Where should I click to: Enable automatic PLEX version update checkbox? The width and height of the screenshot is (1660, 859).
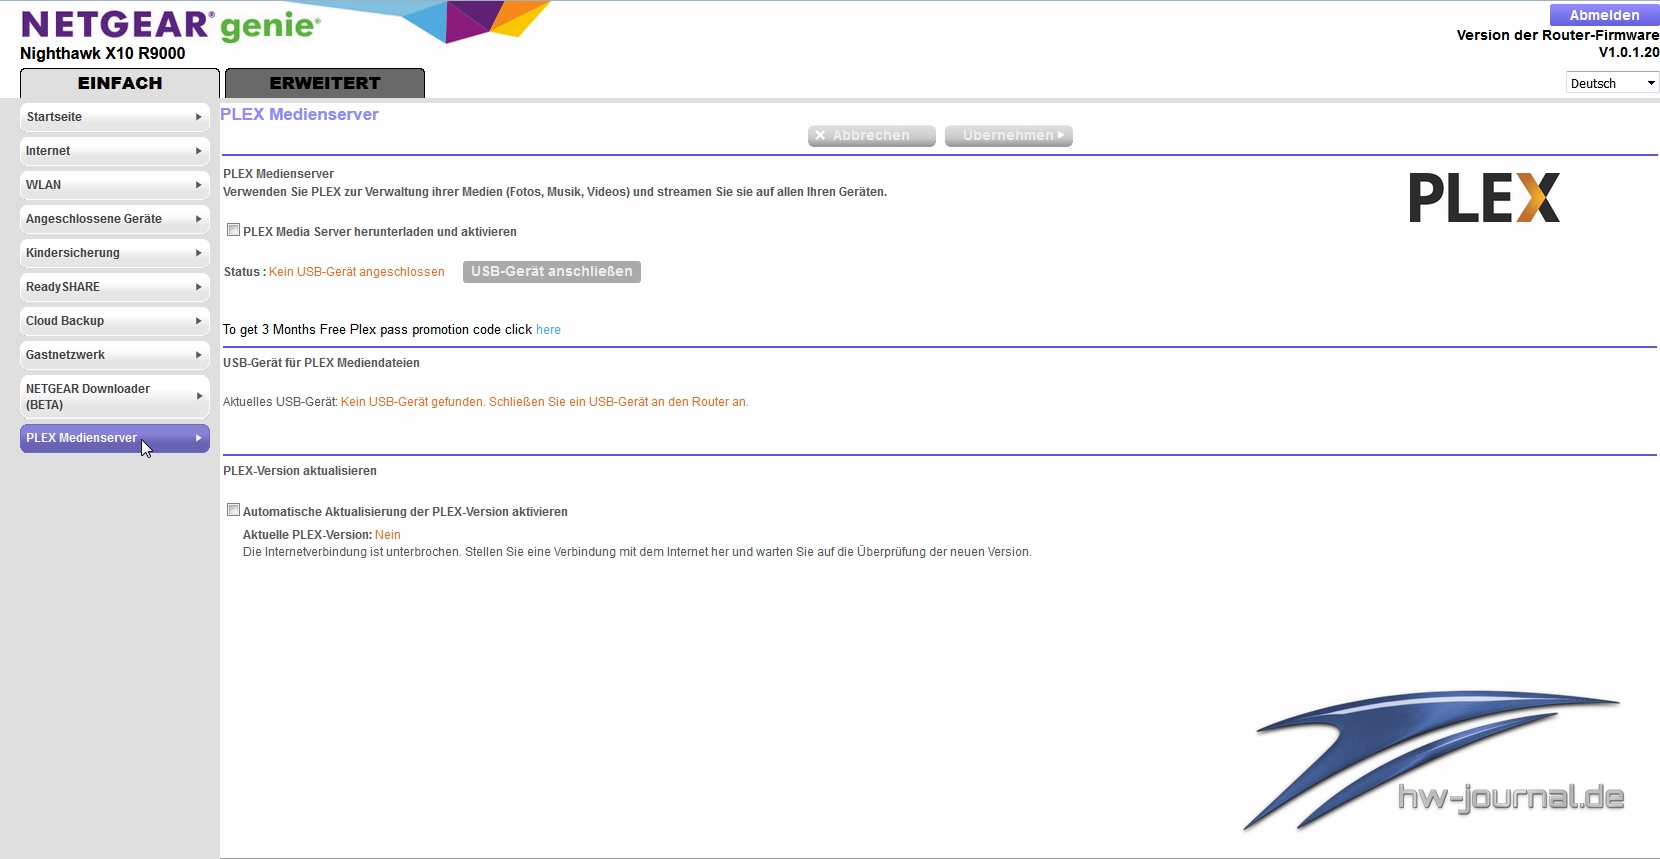tap(233, 510)
